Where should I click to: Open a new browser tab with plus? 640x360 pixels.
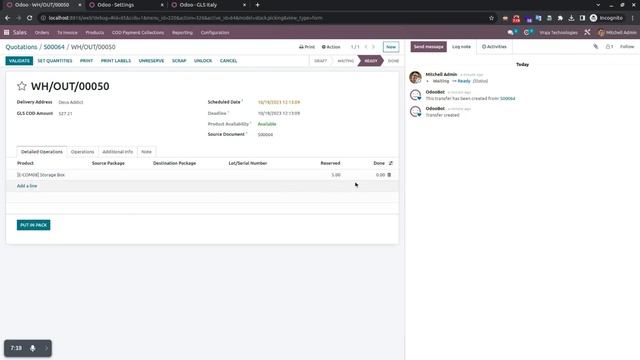(x=258, y=5)
